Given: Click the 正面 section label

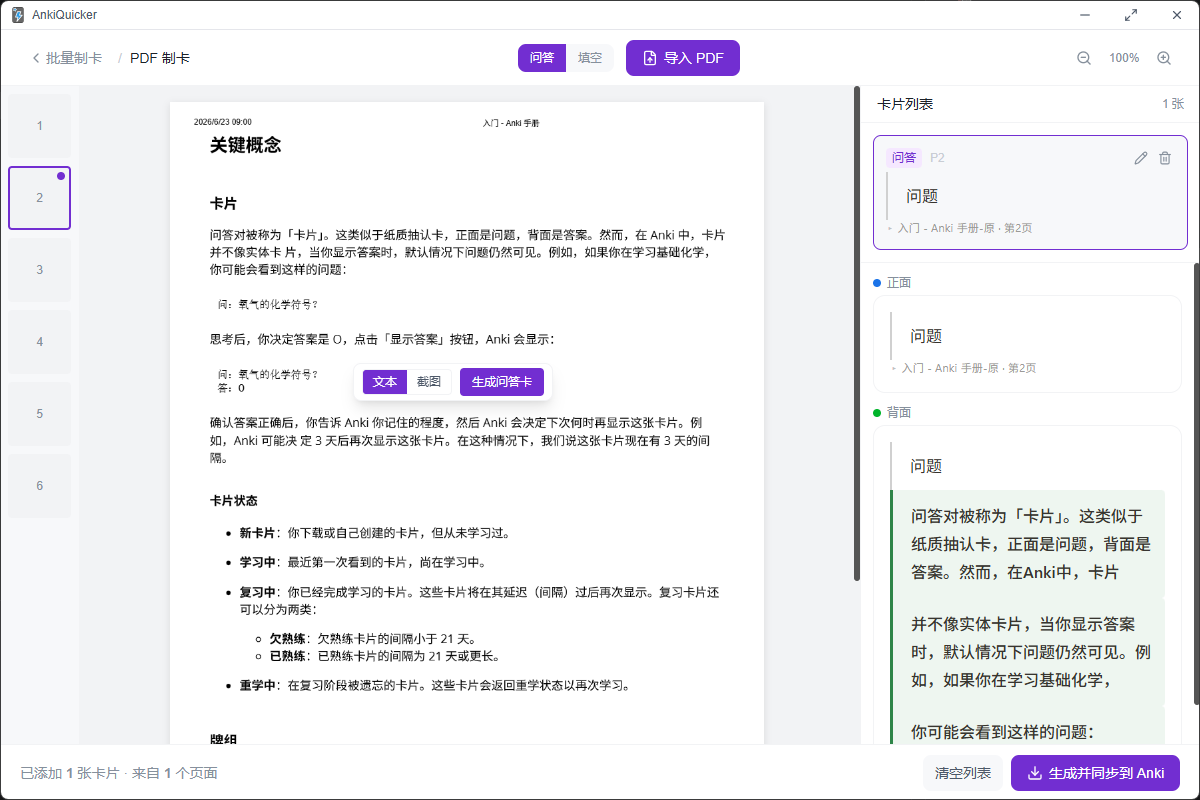Looking at the screenshot, I should pos(899,283).
